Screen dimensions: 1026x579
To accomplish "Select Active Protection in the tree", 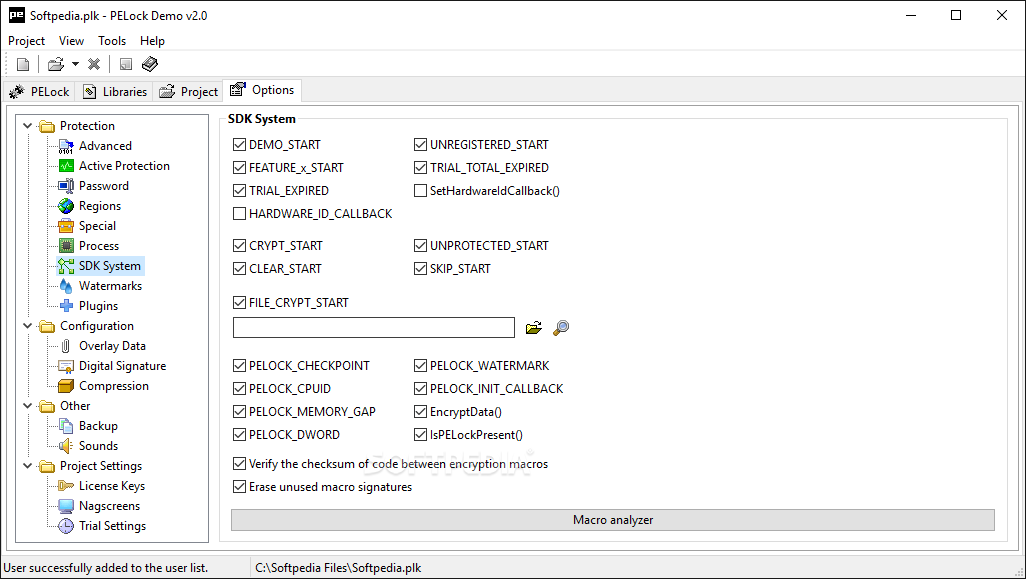I will point(124,166).
